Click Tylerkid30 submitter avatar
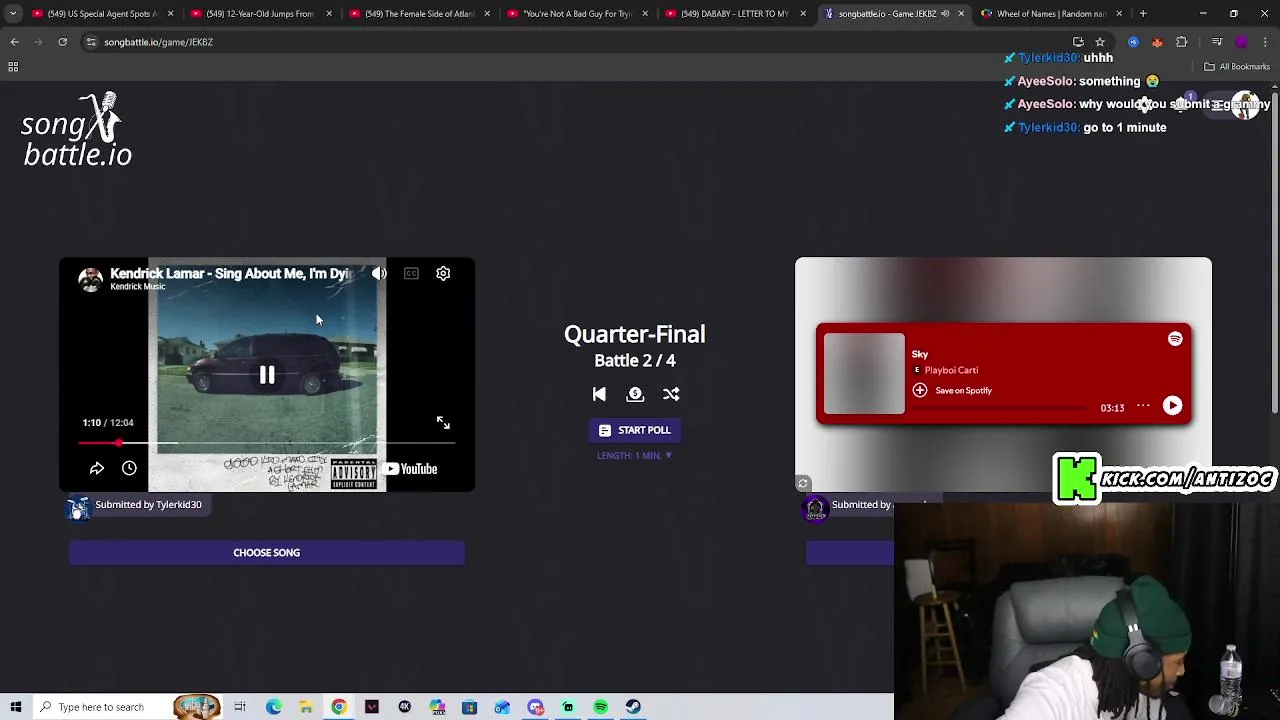The width and height of the screenshot is (1280, 720). click(78, 508)
